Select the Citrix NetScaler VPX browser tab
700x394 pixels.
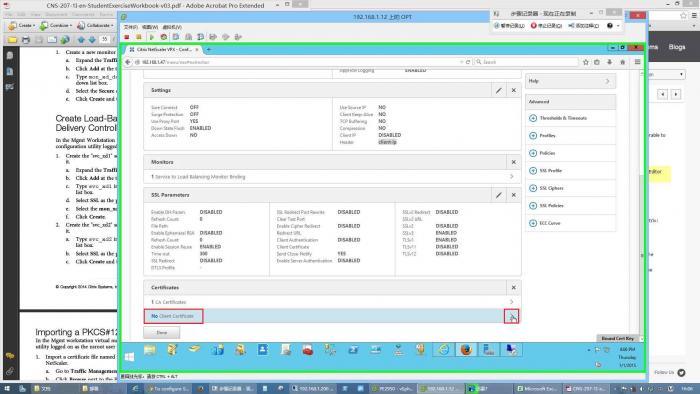click(x=163, y=50)
